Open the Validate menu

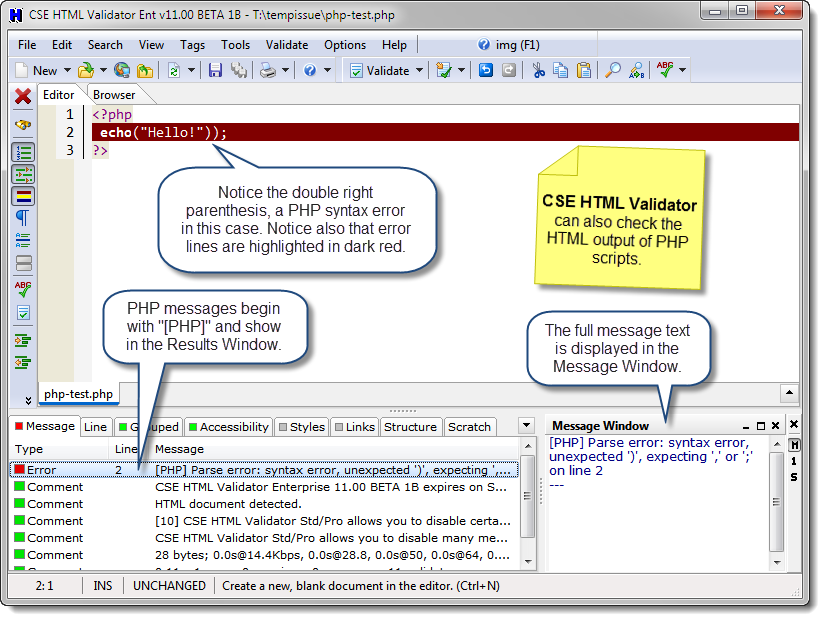(287, 45)
